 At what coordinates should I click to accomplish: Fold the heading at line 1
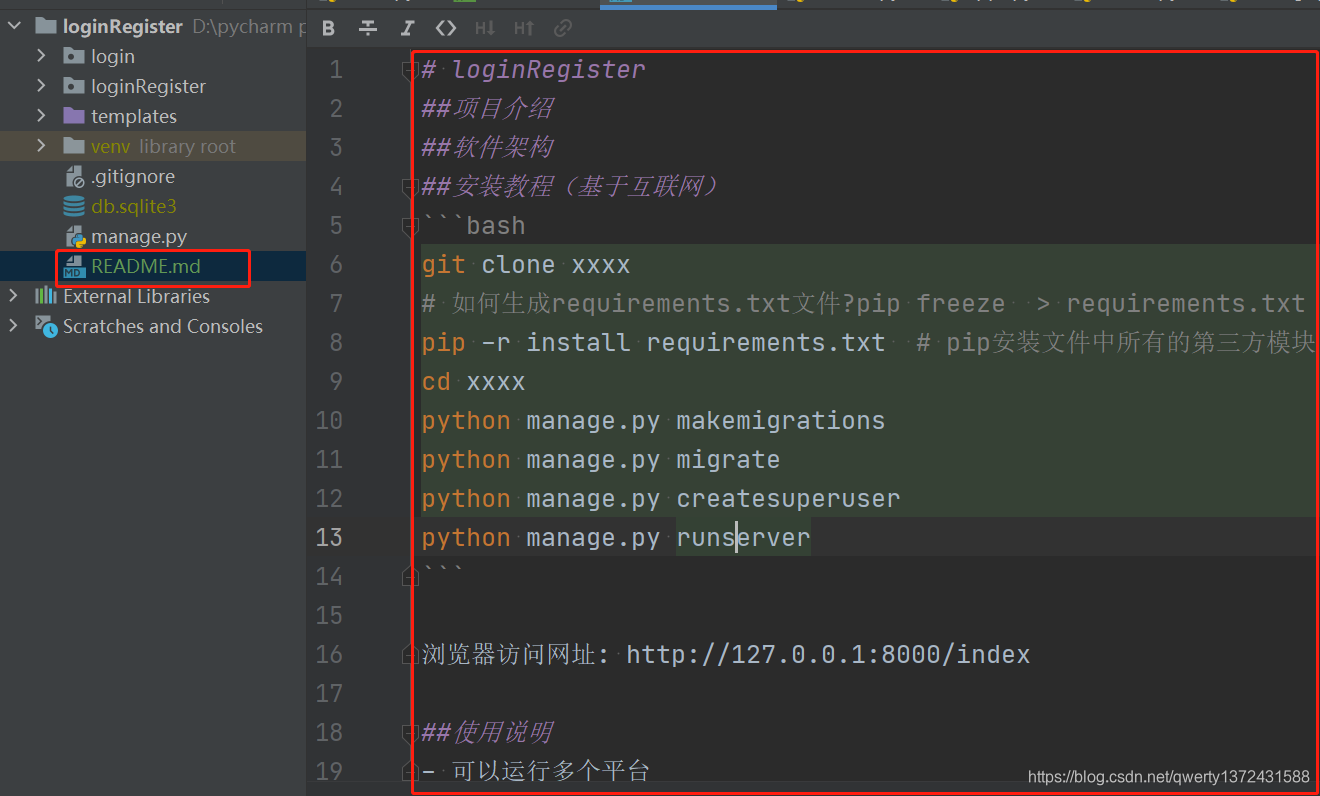[410, 70]
